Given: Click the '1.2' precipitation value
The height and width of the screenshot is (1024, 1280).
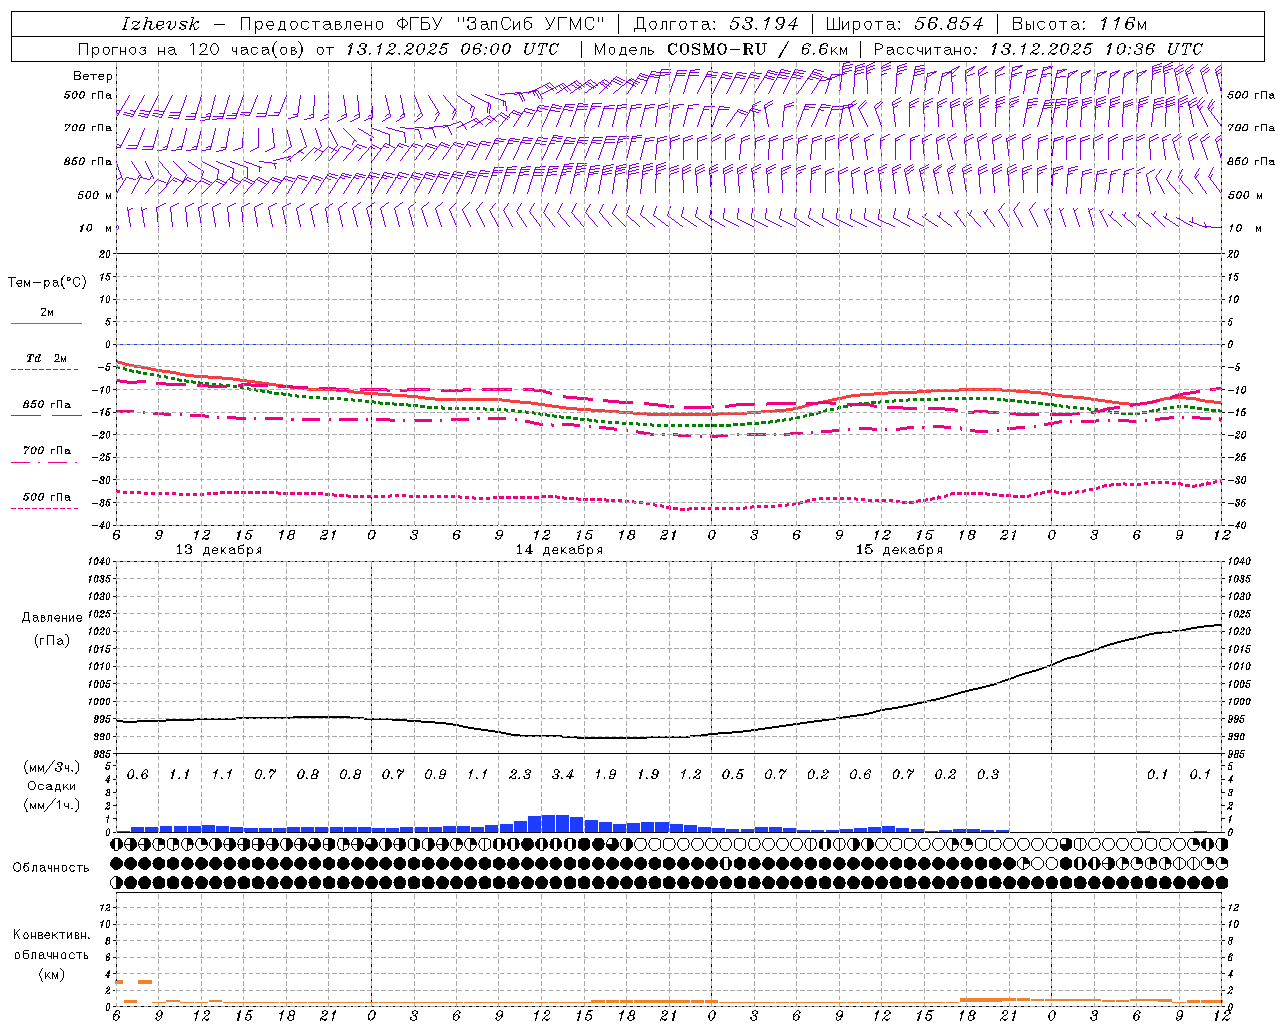Looking at the screenshot, I should click(690, 774).
